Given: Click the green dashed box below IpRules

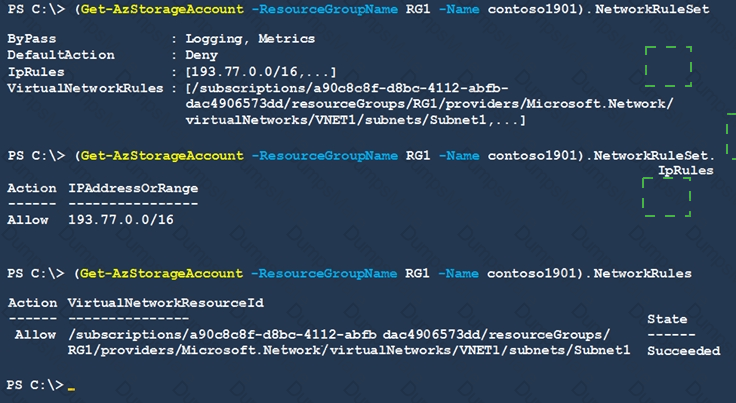Looking at the screenshot, I should [x=667, y=197].
